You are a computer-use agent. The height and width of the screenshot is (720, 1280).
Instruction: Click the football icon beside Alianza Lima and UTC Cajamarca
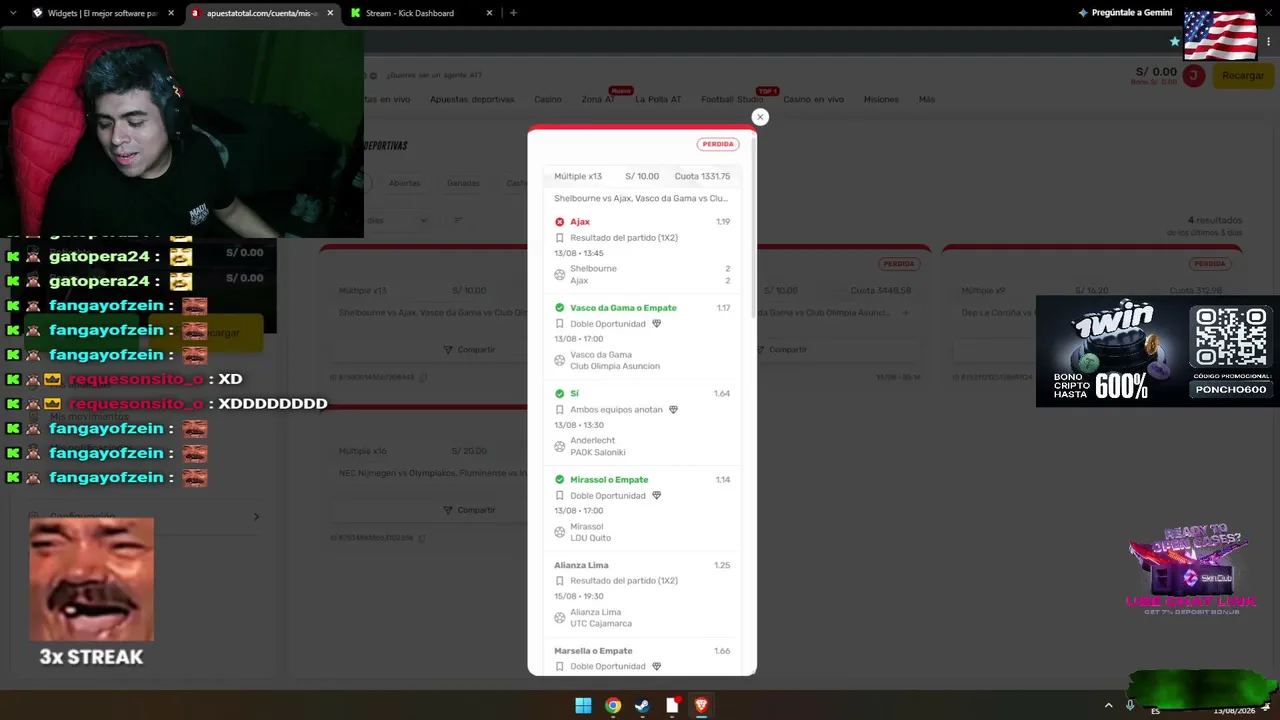pyautogui.click(x=560, y=618)
